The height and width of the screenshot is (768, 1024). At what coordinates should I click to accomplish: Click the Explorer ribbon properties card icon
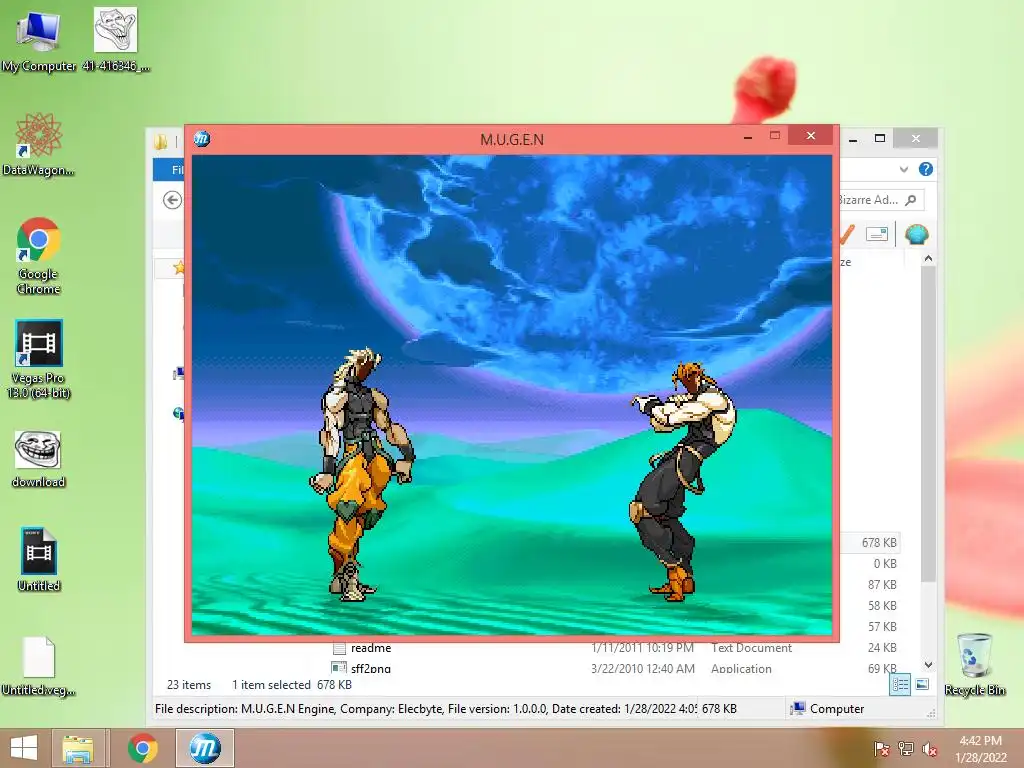876,234
